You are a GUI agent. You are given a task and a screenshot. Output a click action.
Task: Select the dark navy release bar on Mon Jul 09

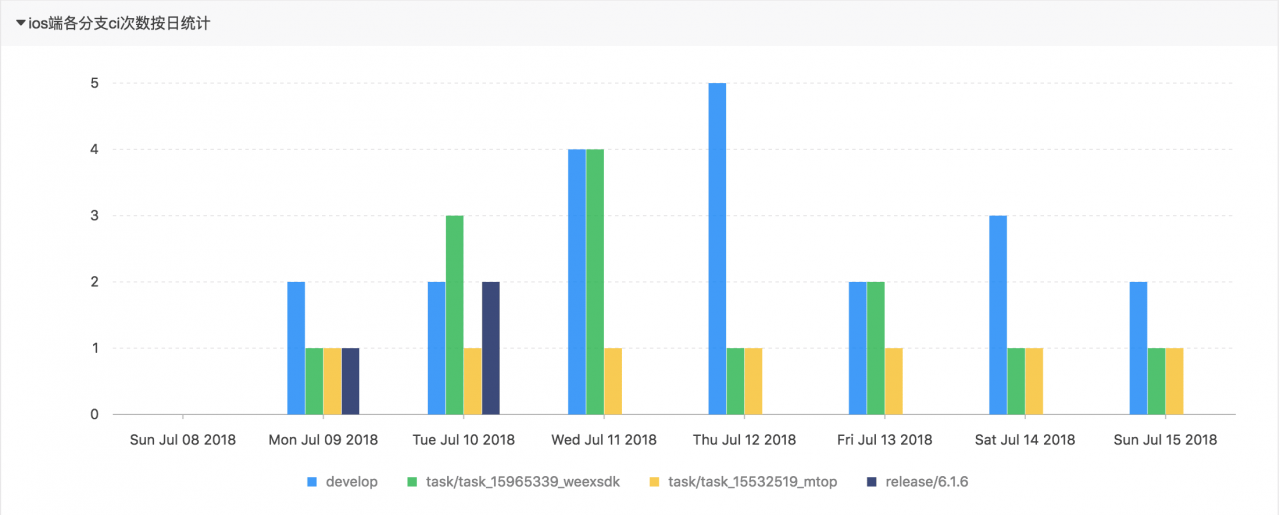pos(350,381)
